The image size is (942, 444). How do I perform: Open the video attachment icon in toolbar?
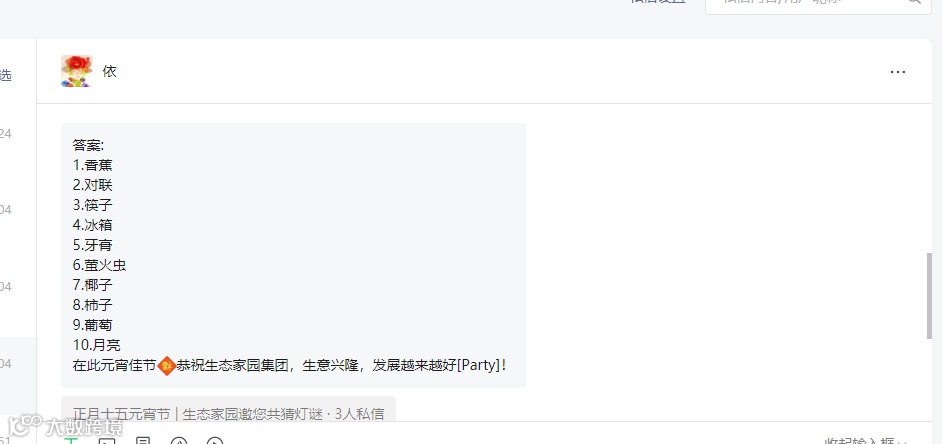[214, 441]
